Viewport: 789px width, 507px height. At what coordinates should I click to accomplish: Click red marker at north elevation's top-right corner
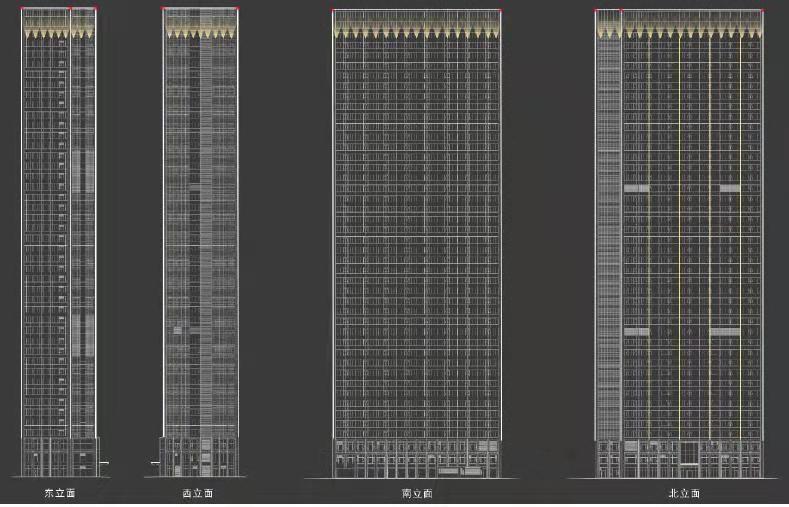point(760,11)
